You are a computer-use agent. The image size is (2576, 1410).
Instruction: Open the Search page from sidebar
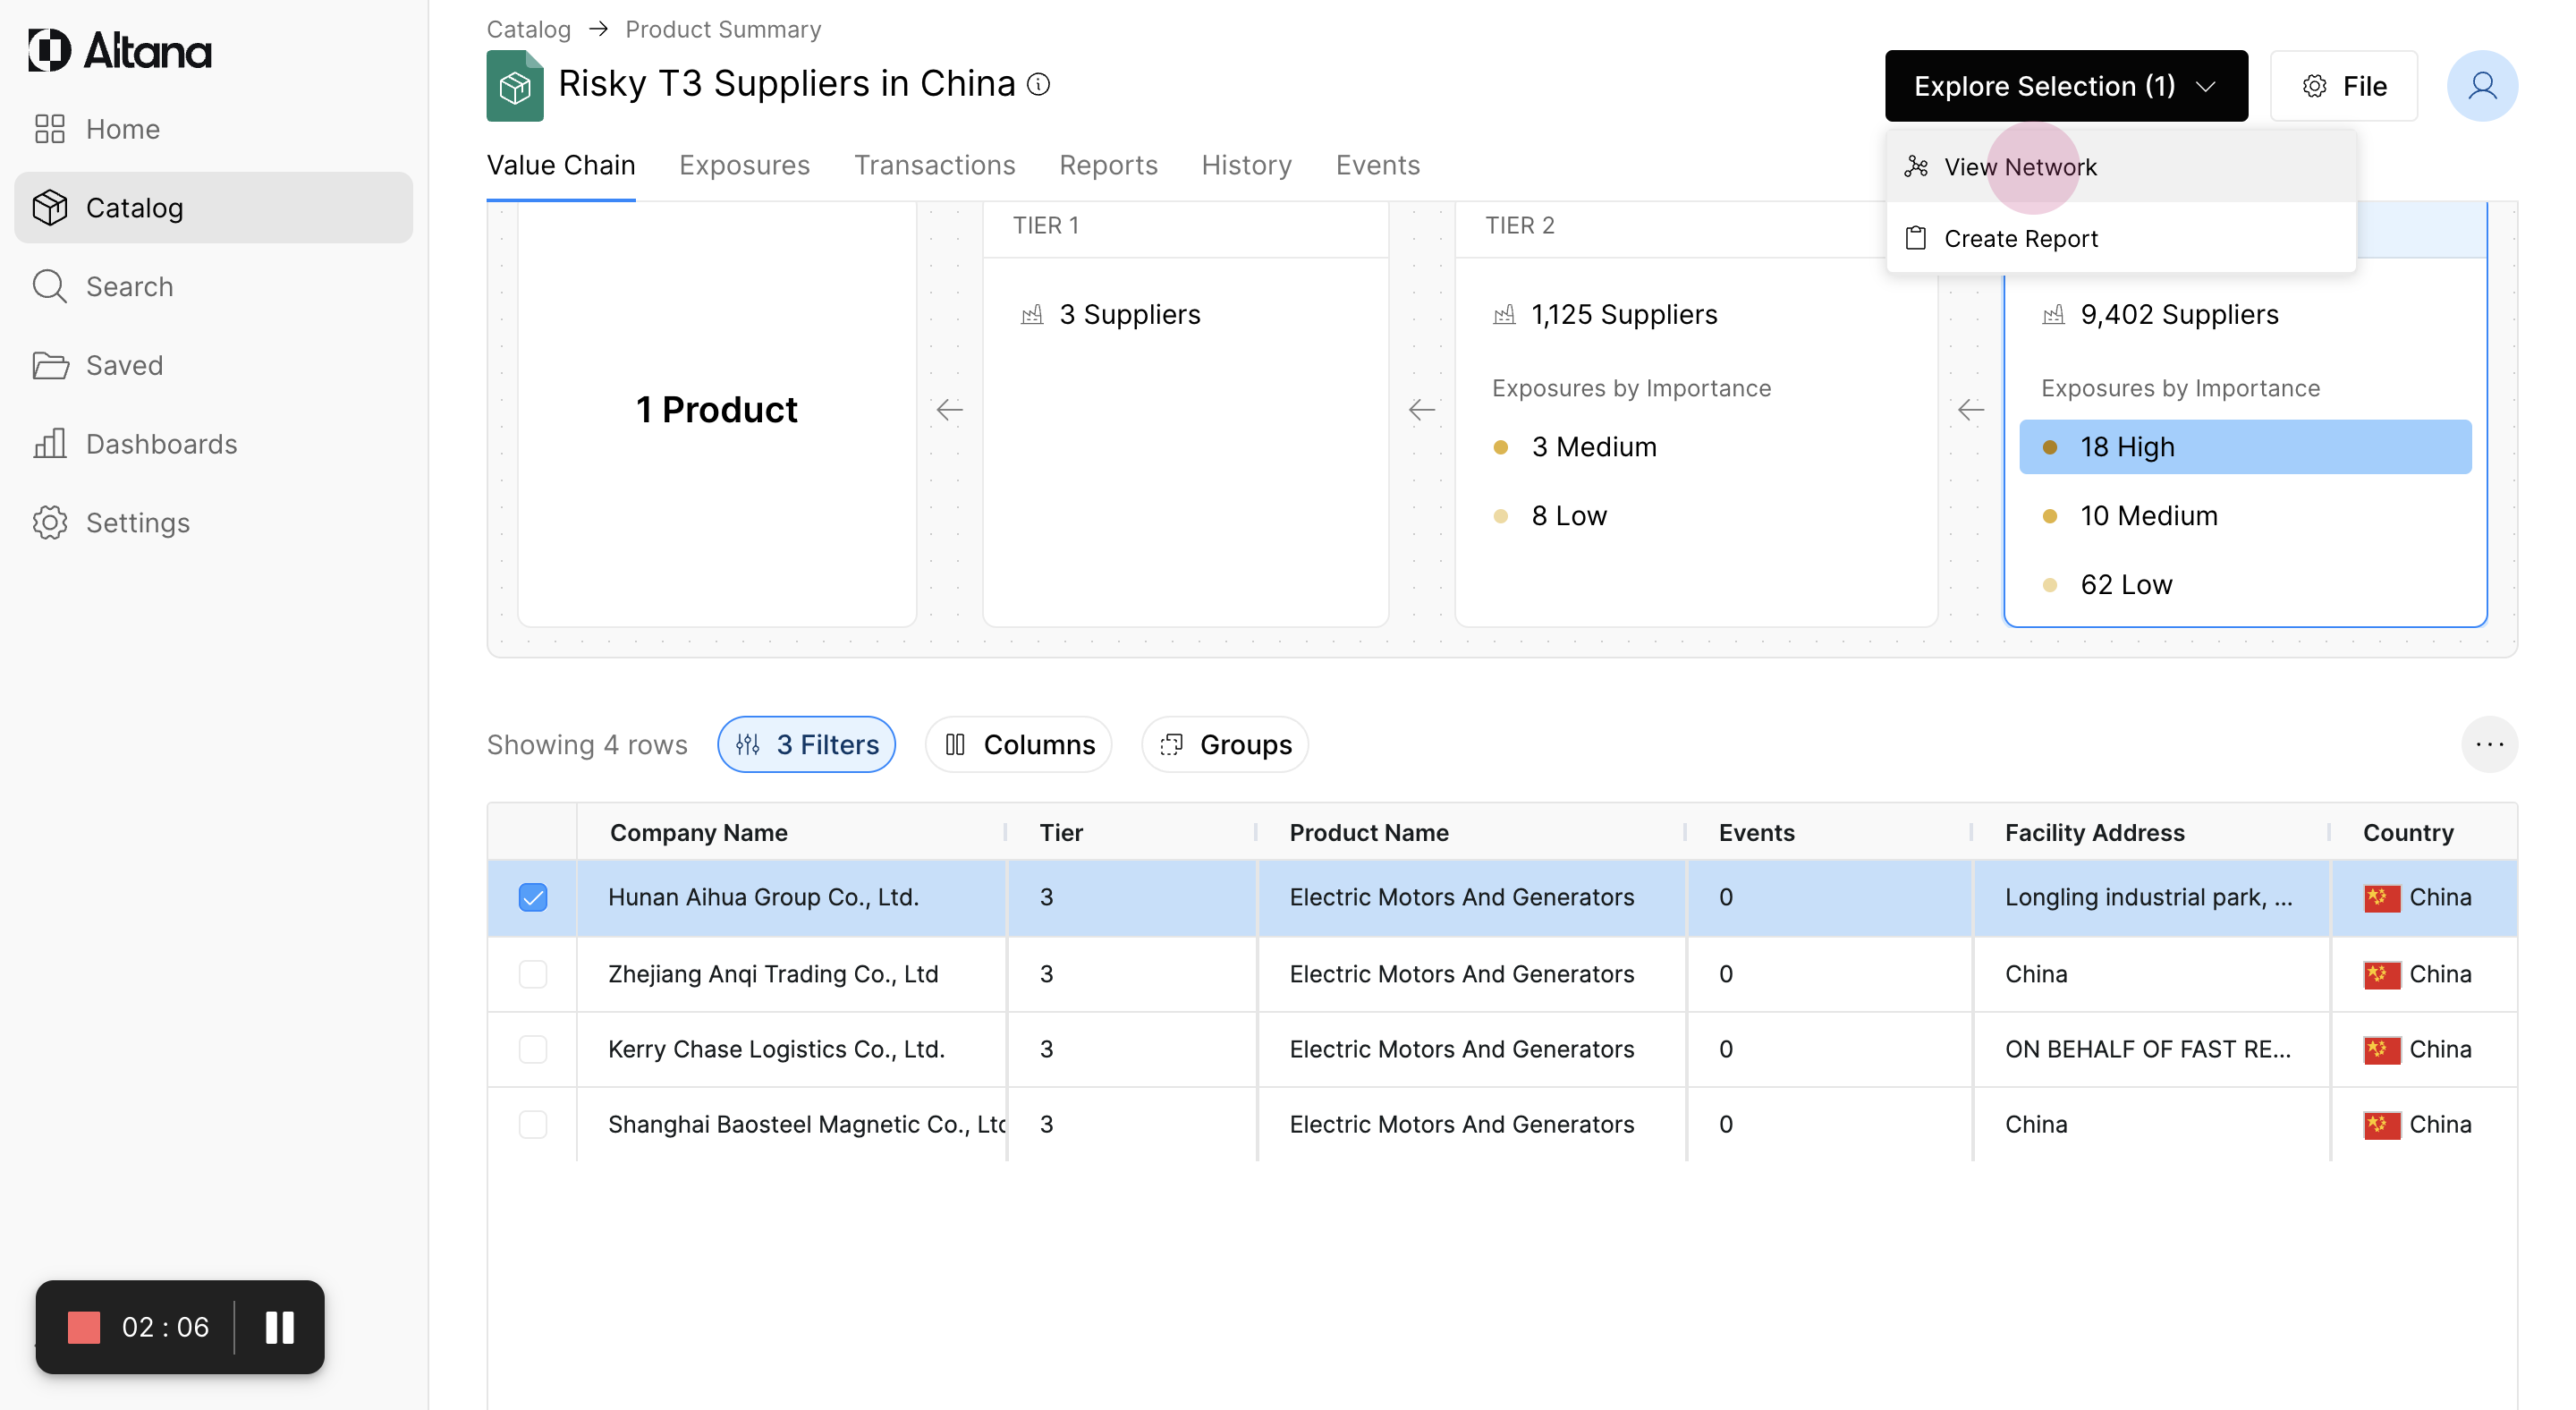coord(129,287)
